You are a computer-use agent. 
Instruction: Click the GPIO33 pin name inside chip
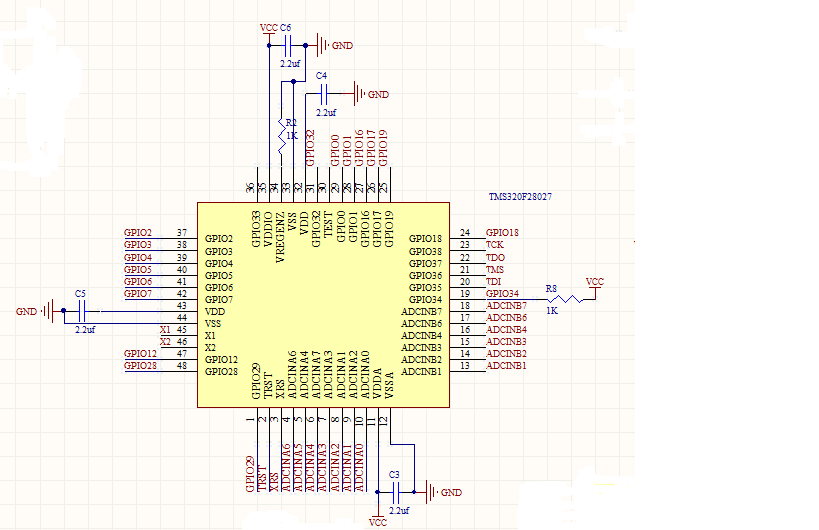click(255, 229)
